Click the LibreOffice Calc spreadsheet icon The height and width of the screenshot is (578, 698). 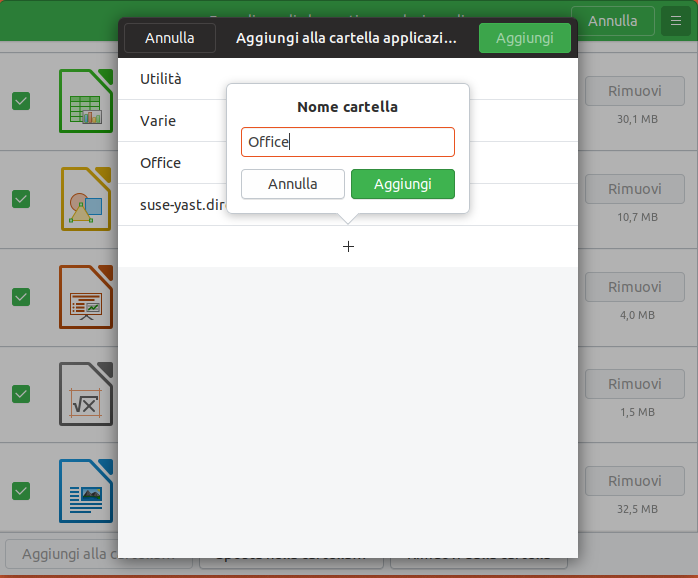pyautogui.click(x=86, y=101)
